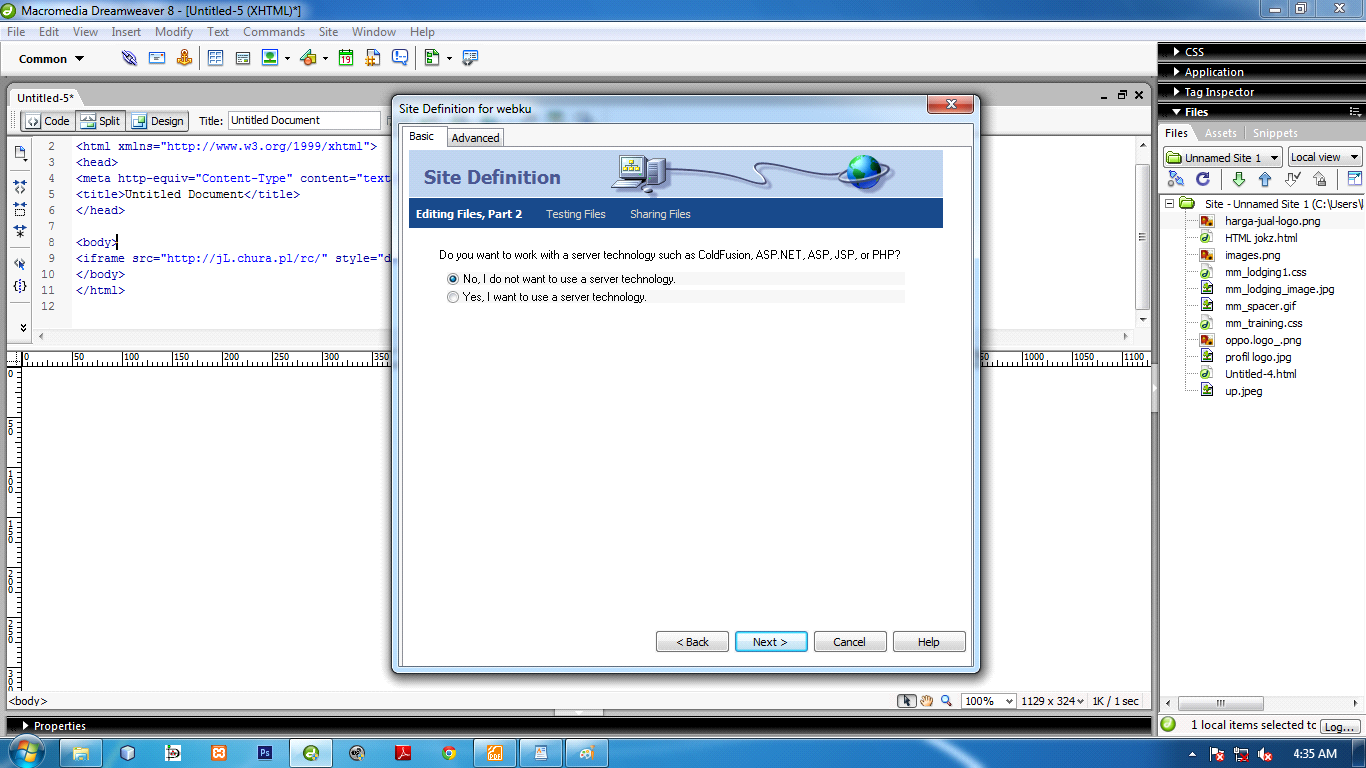Viewport: 1366px width, 768px height.
Task: Switch to Snippets tab
Action: 1275,133
